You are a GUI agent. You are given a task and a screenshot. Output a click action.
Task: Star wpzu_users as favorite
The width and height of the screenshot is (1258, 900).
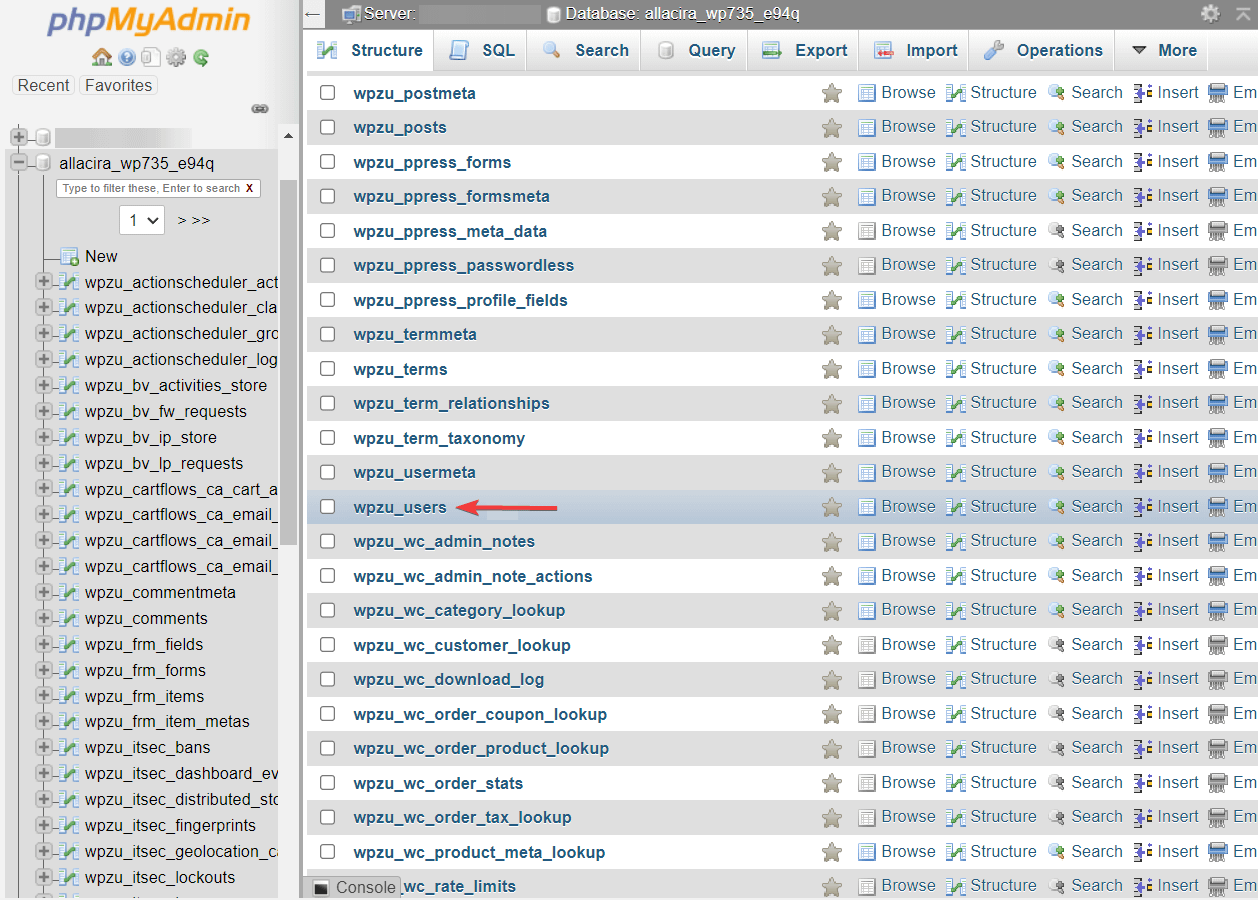pos(831,507)
